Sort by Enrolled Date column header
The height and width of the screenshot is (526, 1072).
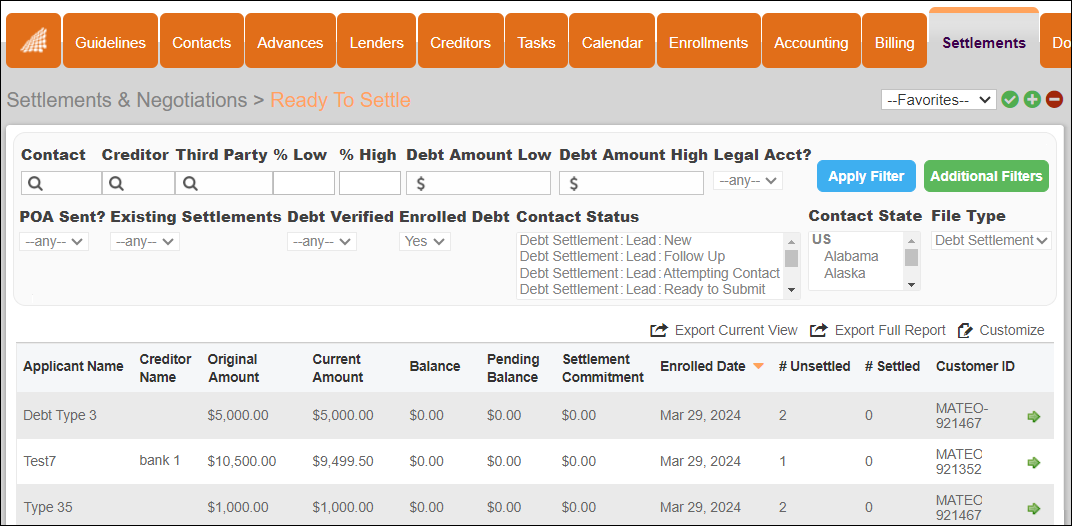[x=703, y=366]
